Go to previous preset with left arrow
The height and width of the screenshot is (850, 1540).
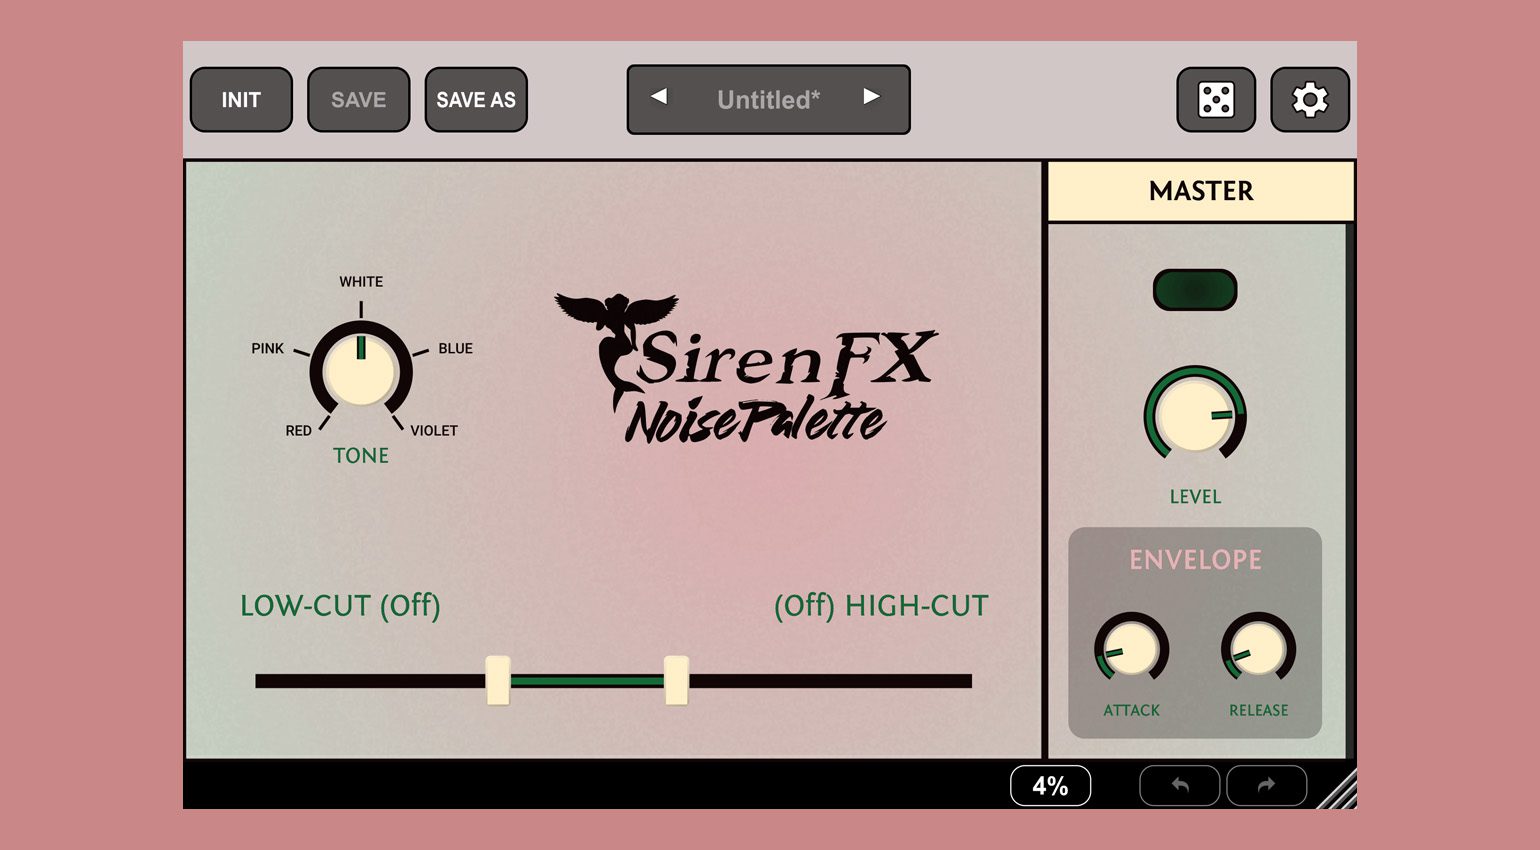pyautogui.click(x=659, y=97)
